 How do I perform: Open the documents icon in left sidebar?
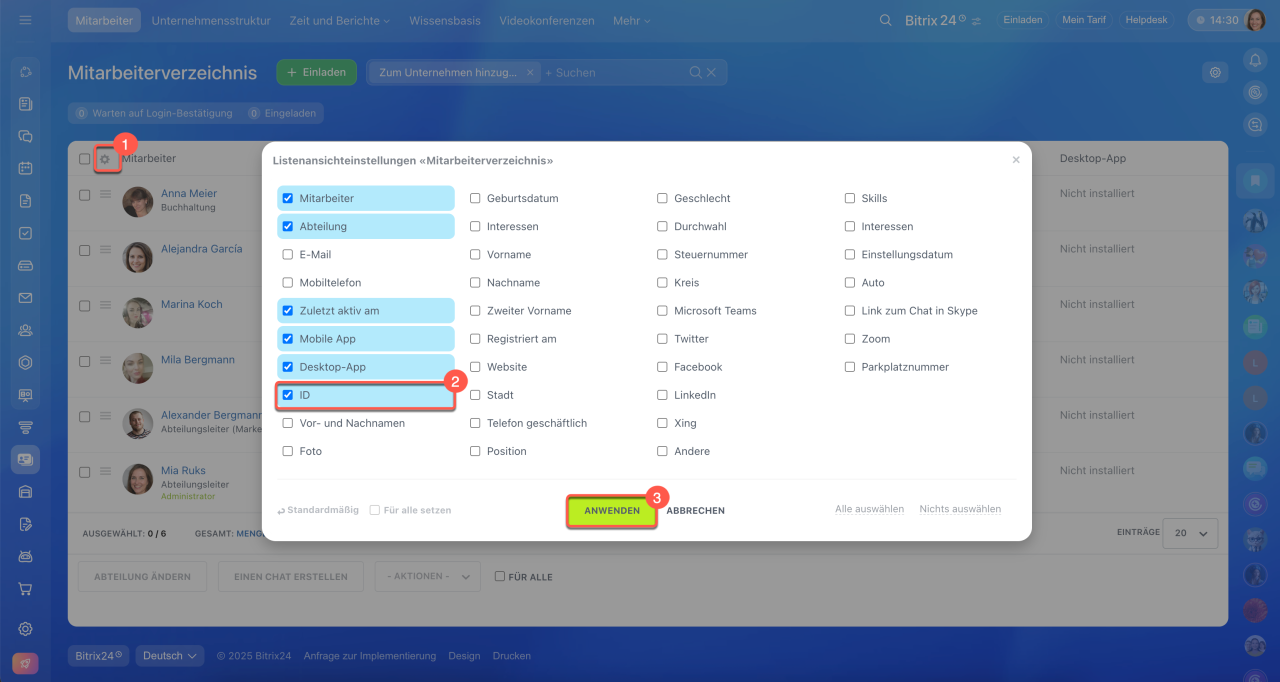click(26, 201)
